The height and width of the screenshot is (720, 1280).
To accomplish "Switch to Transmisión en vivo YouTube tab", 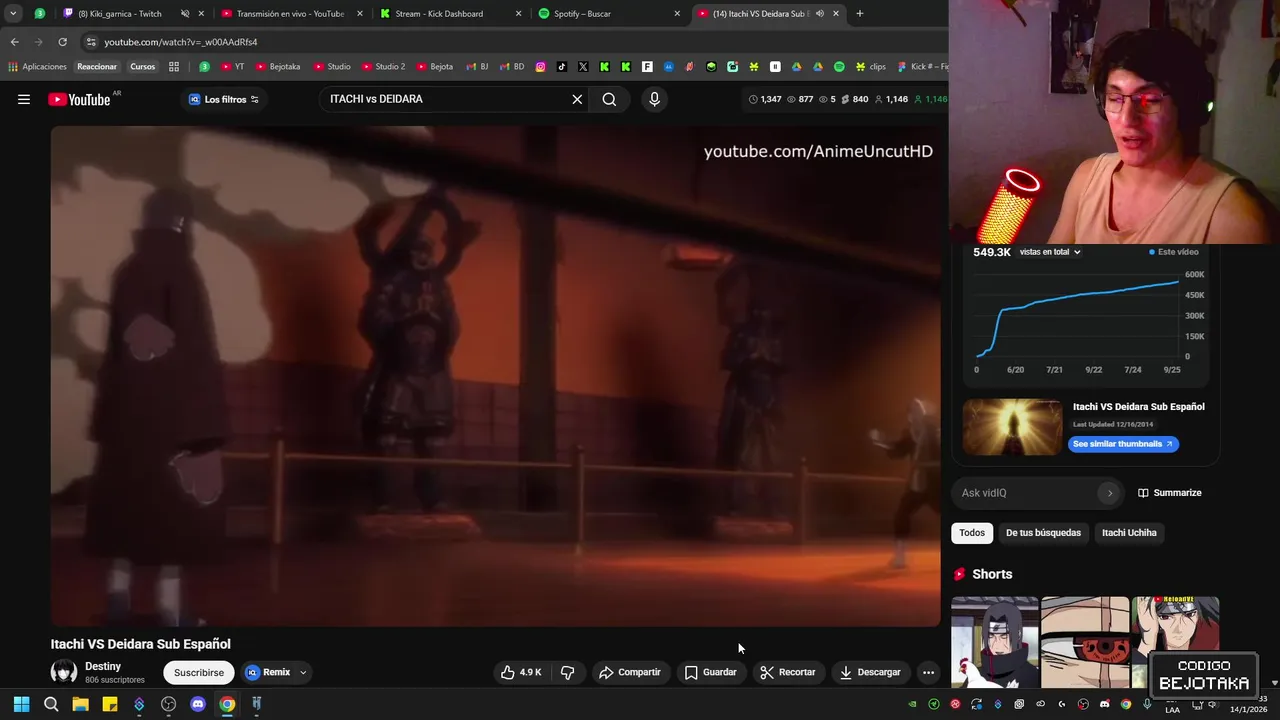I will (290, 14).
